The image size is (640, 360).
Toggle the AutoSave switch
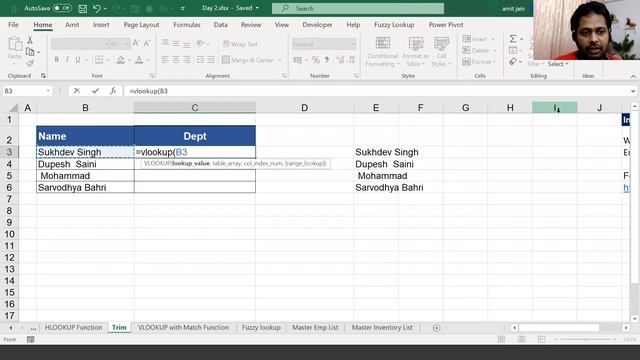click(62, 8)
